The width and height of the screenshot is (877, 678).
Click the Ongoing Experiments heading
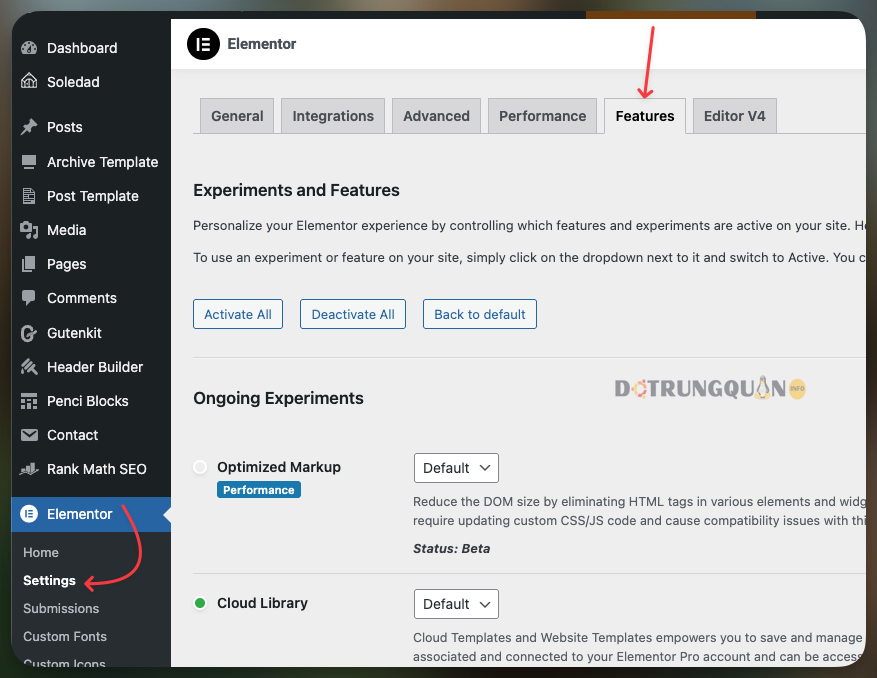[x=279, y=398]
